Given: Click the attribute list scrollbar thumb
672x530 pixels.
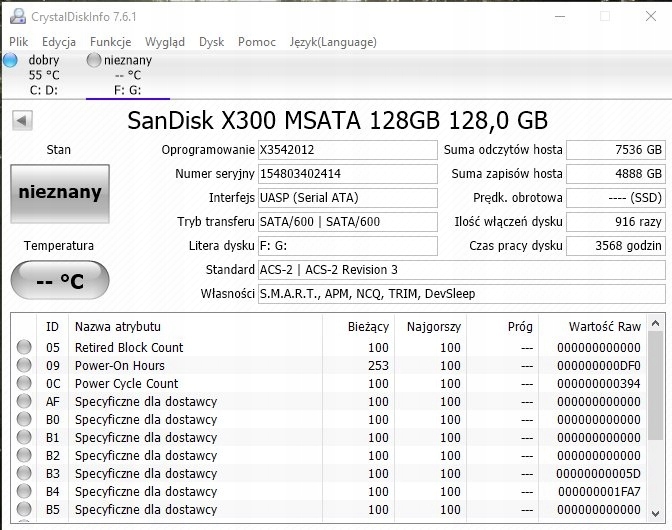Looking at the screenshot, I should coord(655,385).
